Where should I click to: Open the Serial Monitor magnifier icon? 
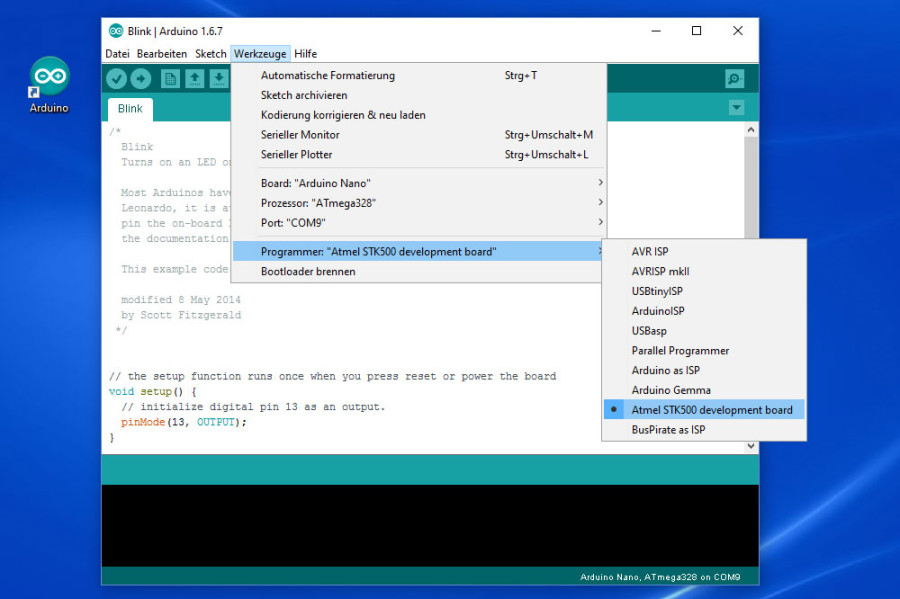coord(735,79)
